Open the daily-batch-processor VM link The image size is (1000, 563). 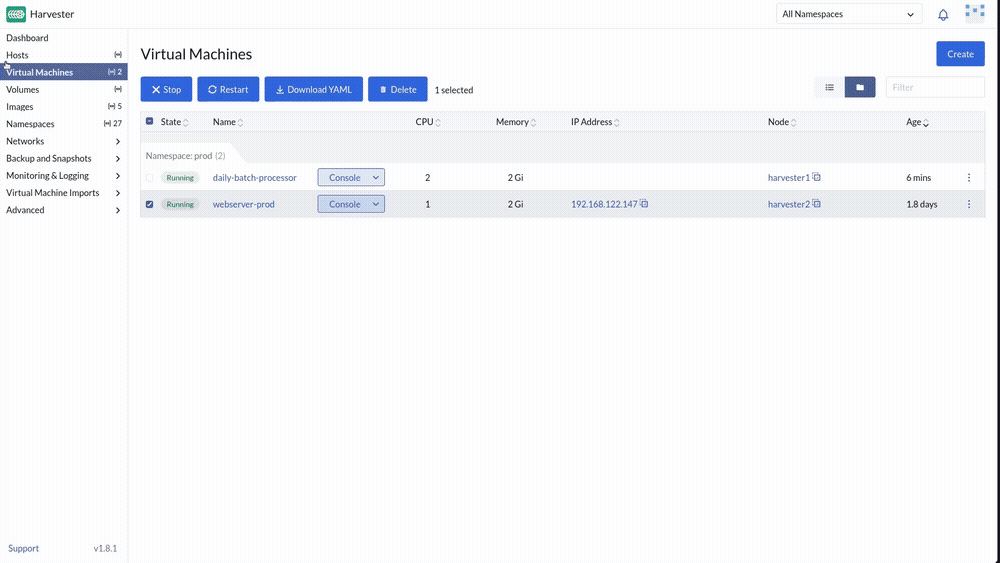[x=254, y=178]
